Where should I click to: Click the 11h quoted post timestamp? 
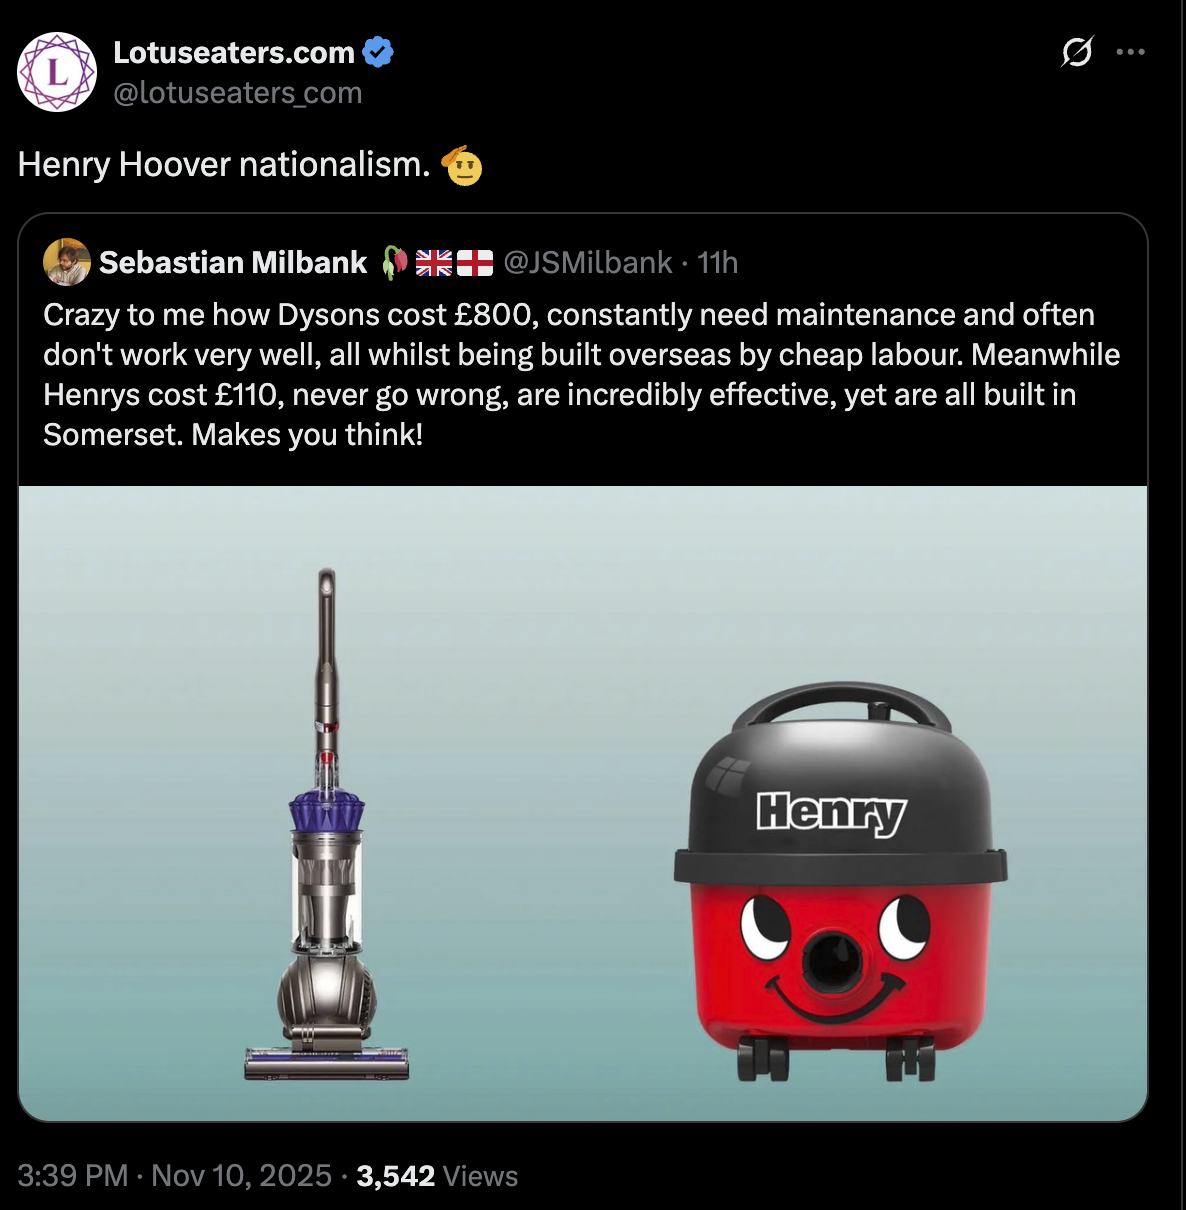[x=717, y=262]
